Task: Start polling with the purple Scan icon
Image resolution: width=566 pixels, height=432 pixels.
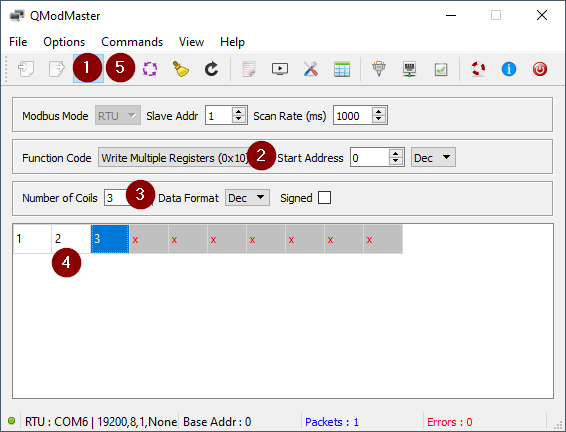Action: (150, 69)
